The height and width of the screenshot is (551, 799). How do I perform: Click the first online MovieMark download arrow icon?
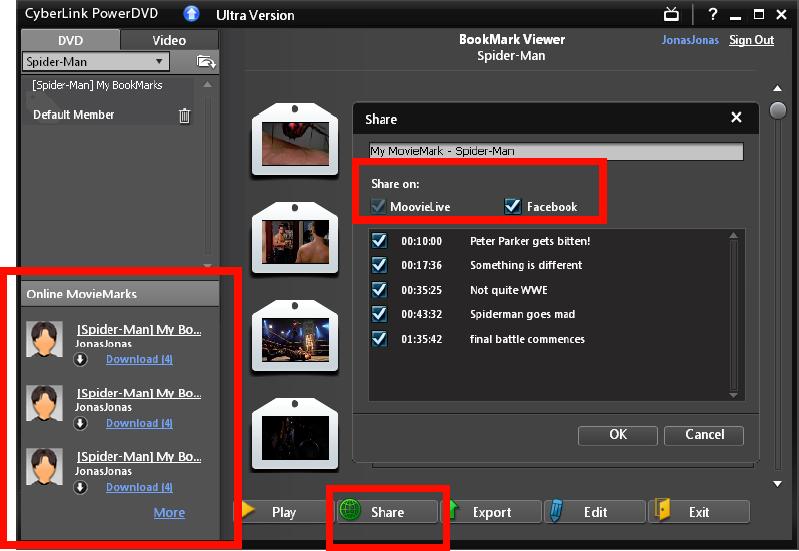(x=81, y=359)
